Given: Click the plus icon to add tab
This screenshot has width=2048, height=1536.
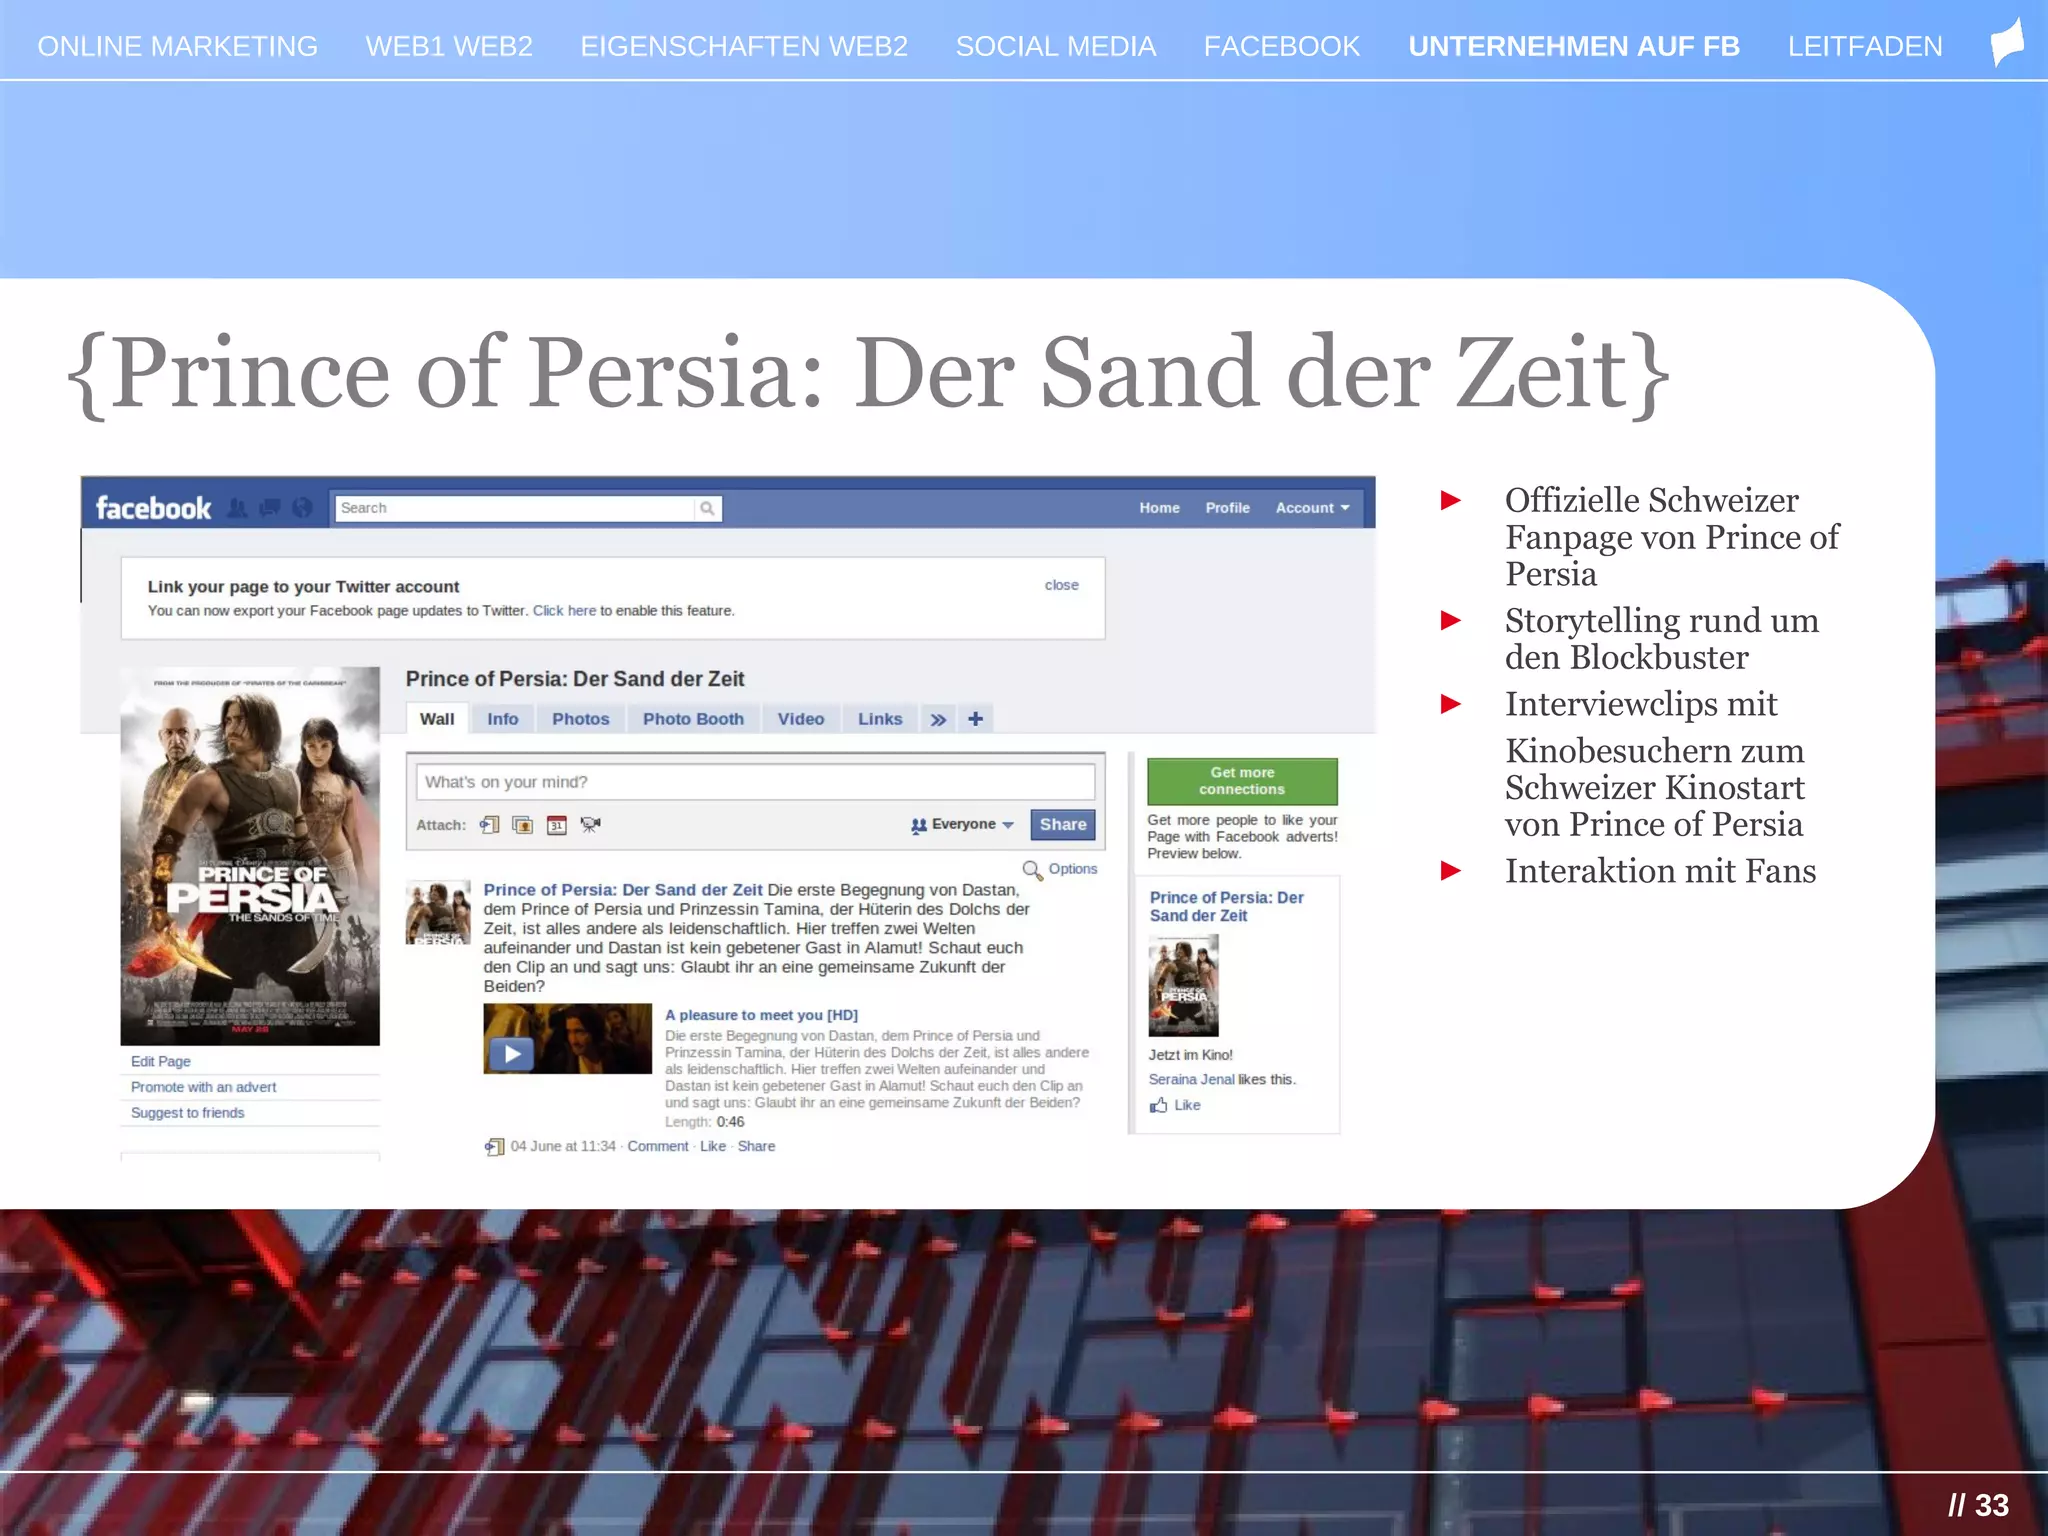Looking at the screenshot, I should 975,719.
